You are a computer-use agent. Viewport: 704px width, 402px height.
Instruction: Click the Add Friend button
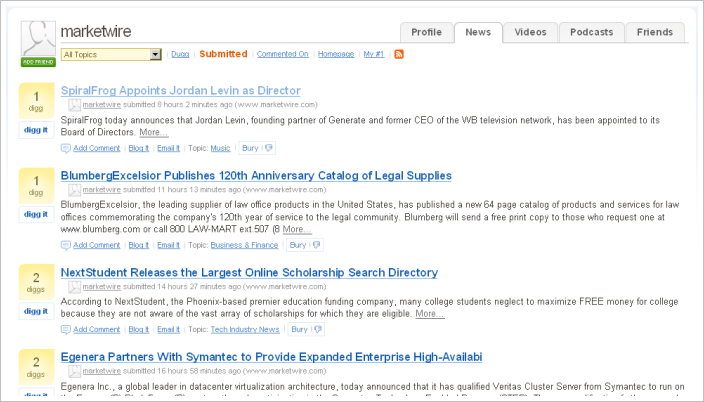pyautogui.click(x=38, y=62)
